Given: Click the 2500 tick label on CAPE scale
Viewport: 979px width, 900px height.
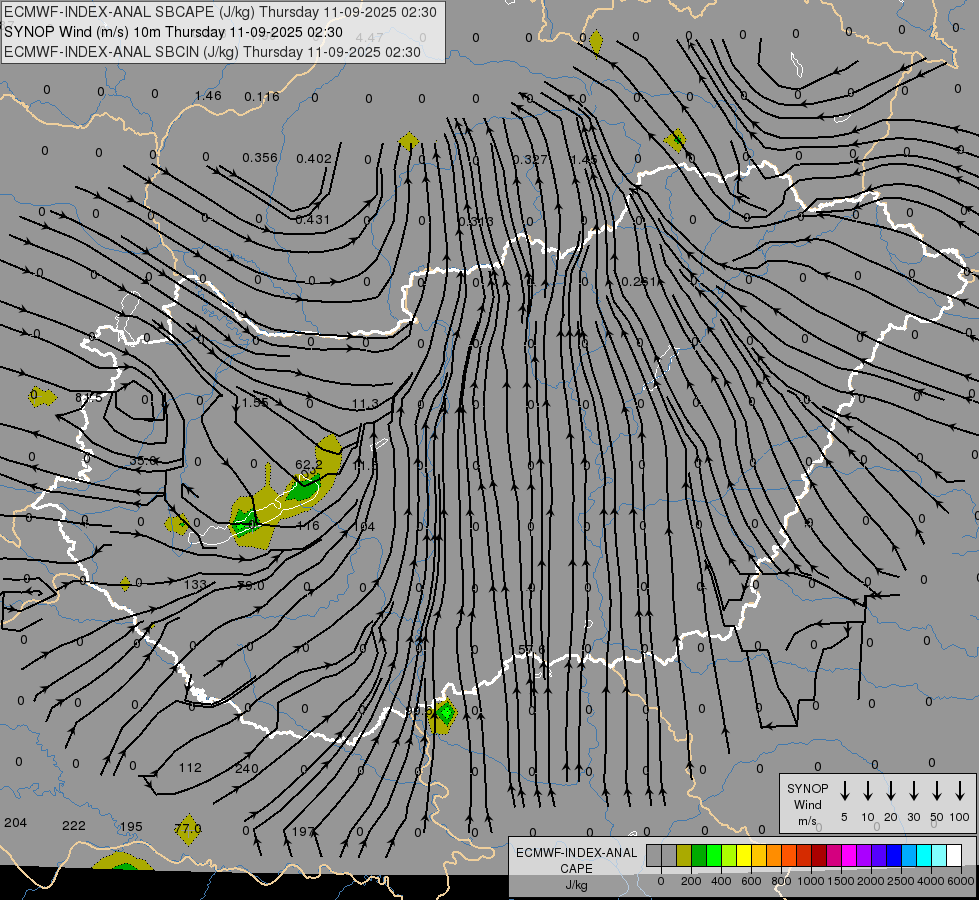Looking at the screenshot, I should (900, 881).
